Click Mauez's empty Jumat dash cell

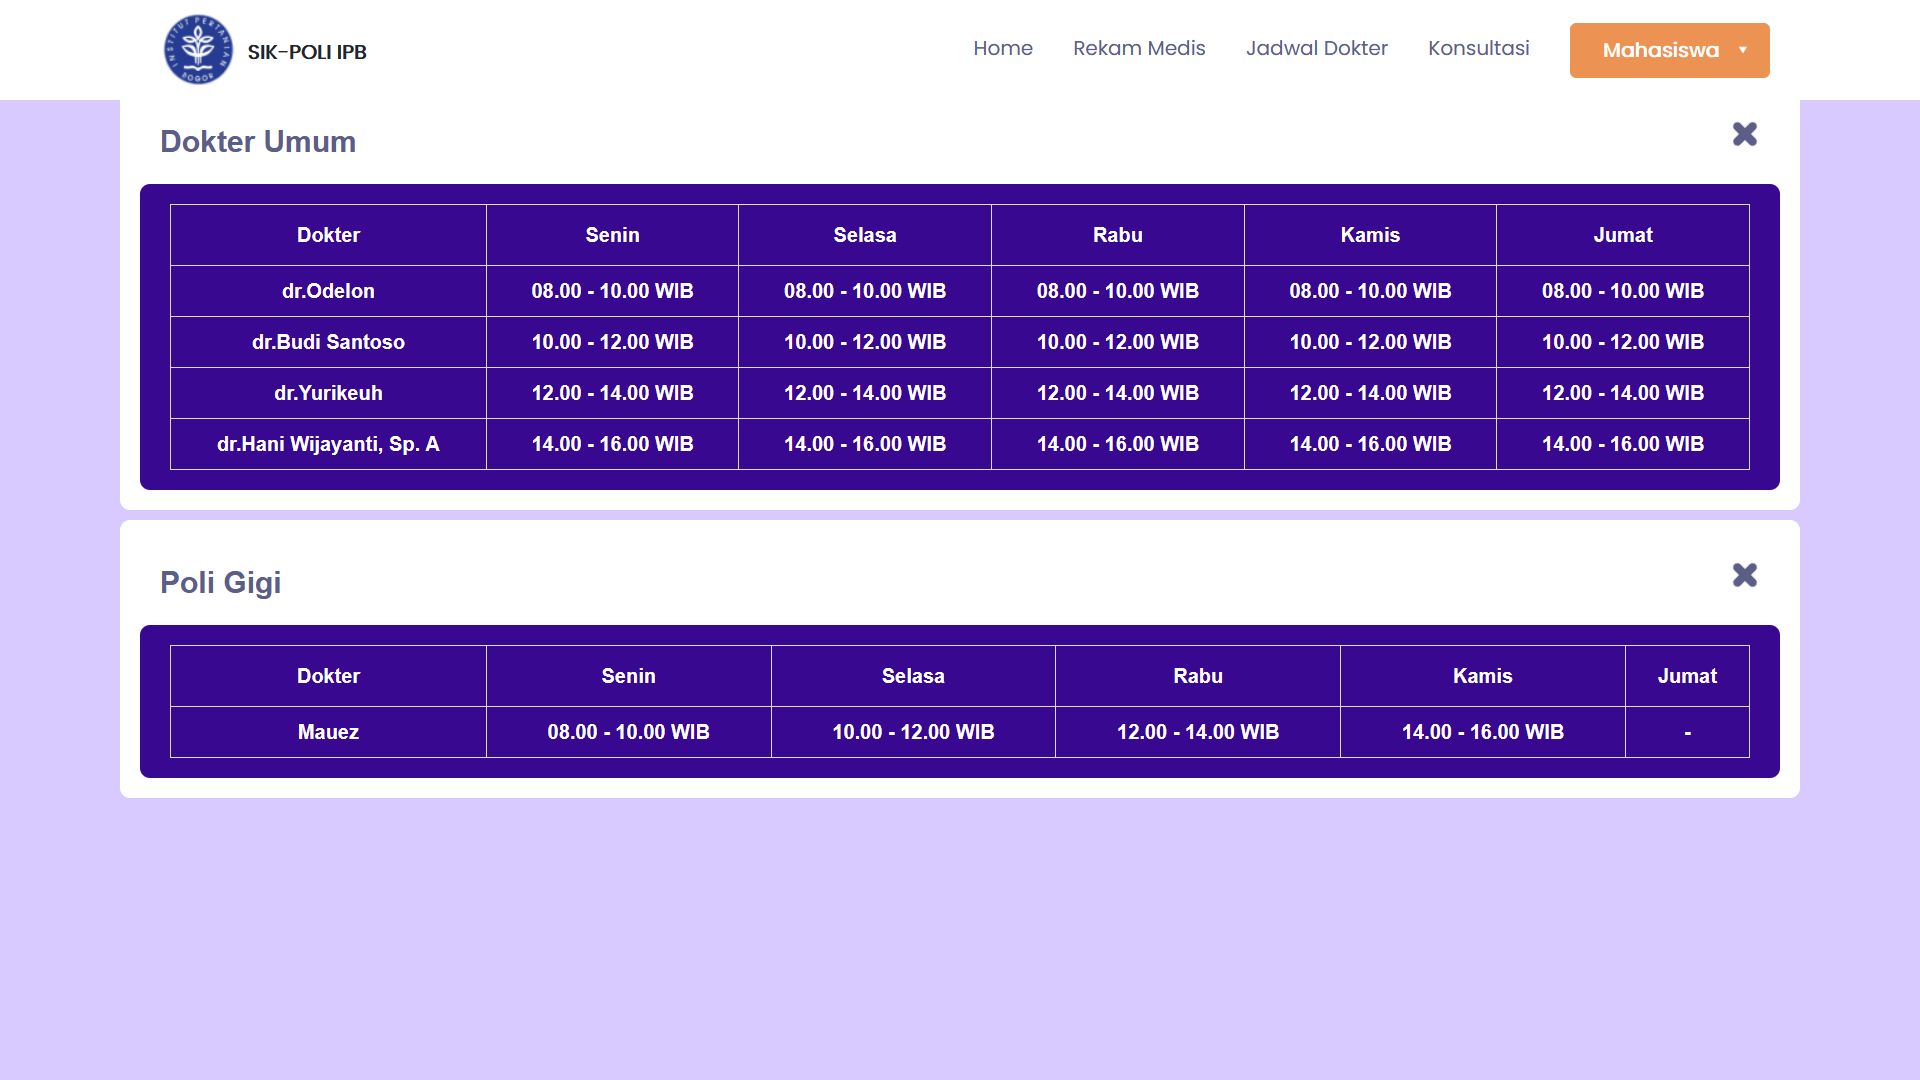tap(1687, 732)
